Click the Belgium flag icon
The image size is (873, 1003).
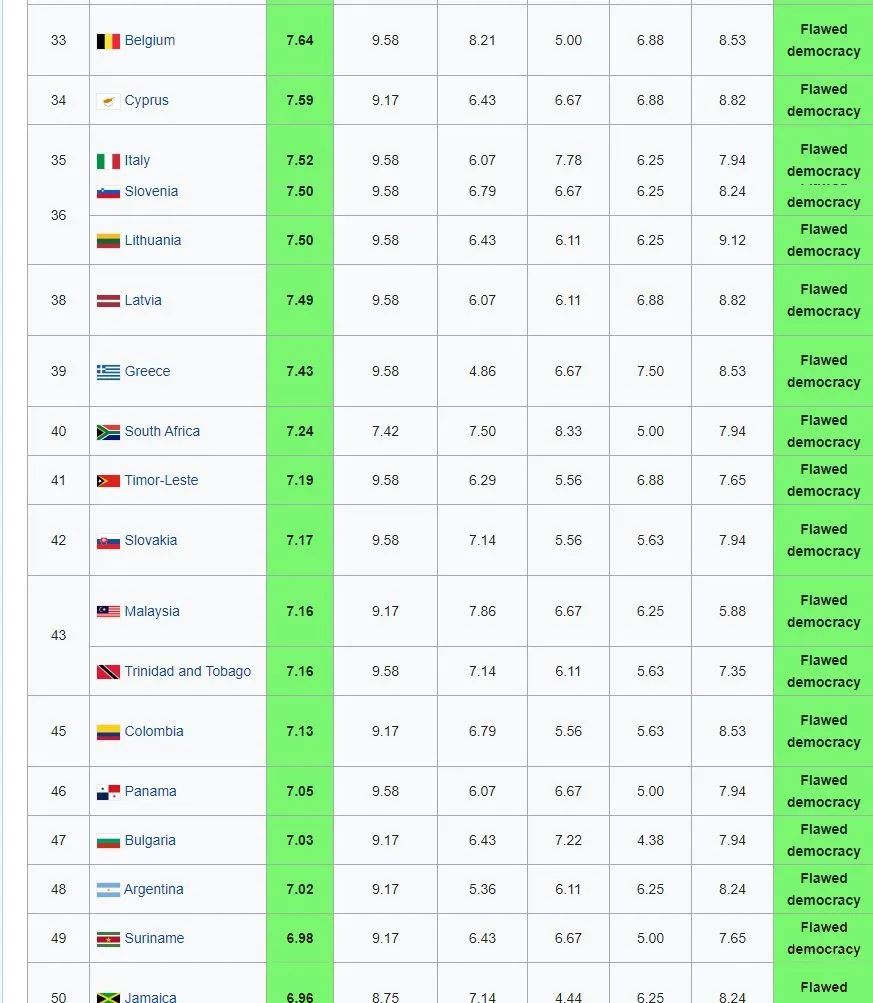tap(108, 41)
